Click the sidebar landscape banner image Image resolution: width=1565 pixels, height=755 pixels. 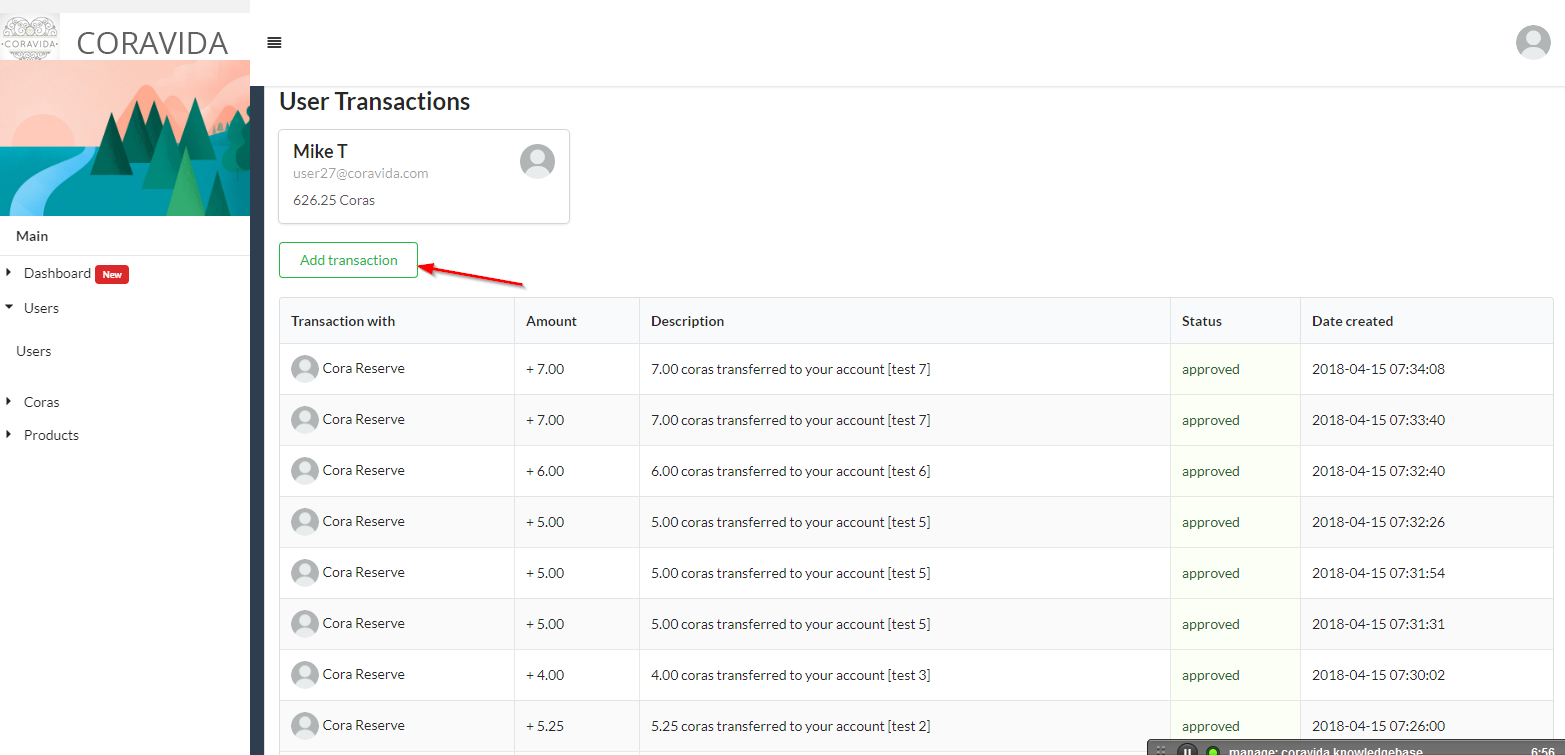[x=125, y=138]
